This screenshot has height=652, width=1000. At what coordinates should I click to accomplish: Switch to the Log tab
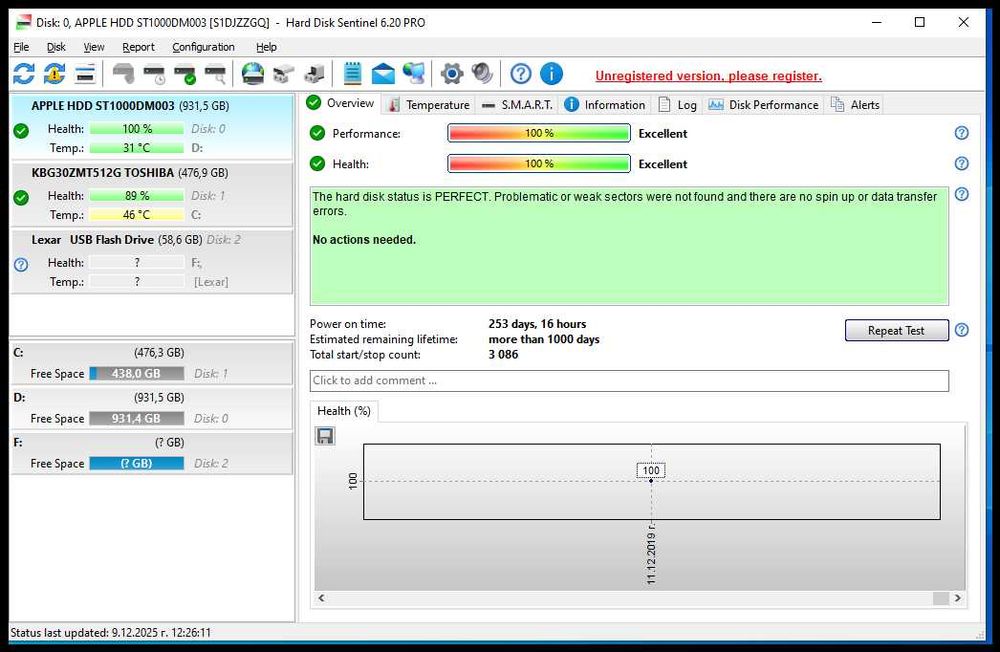677,105
